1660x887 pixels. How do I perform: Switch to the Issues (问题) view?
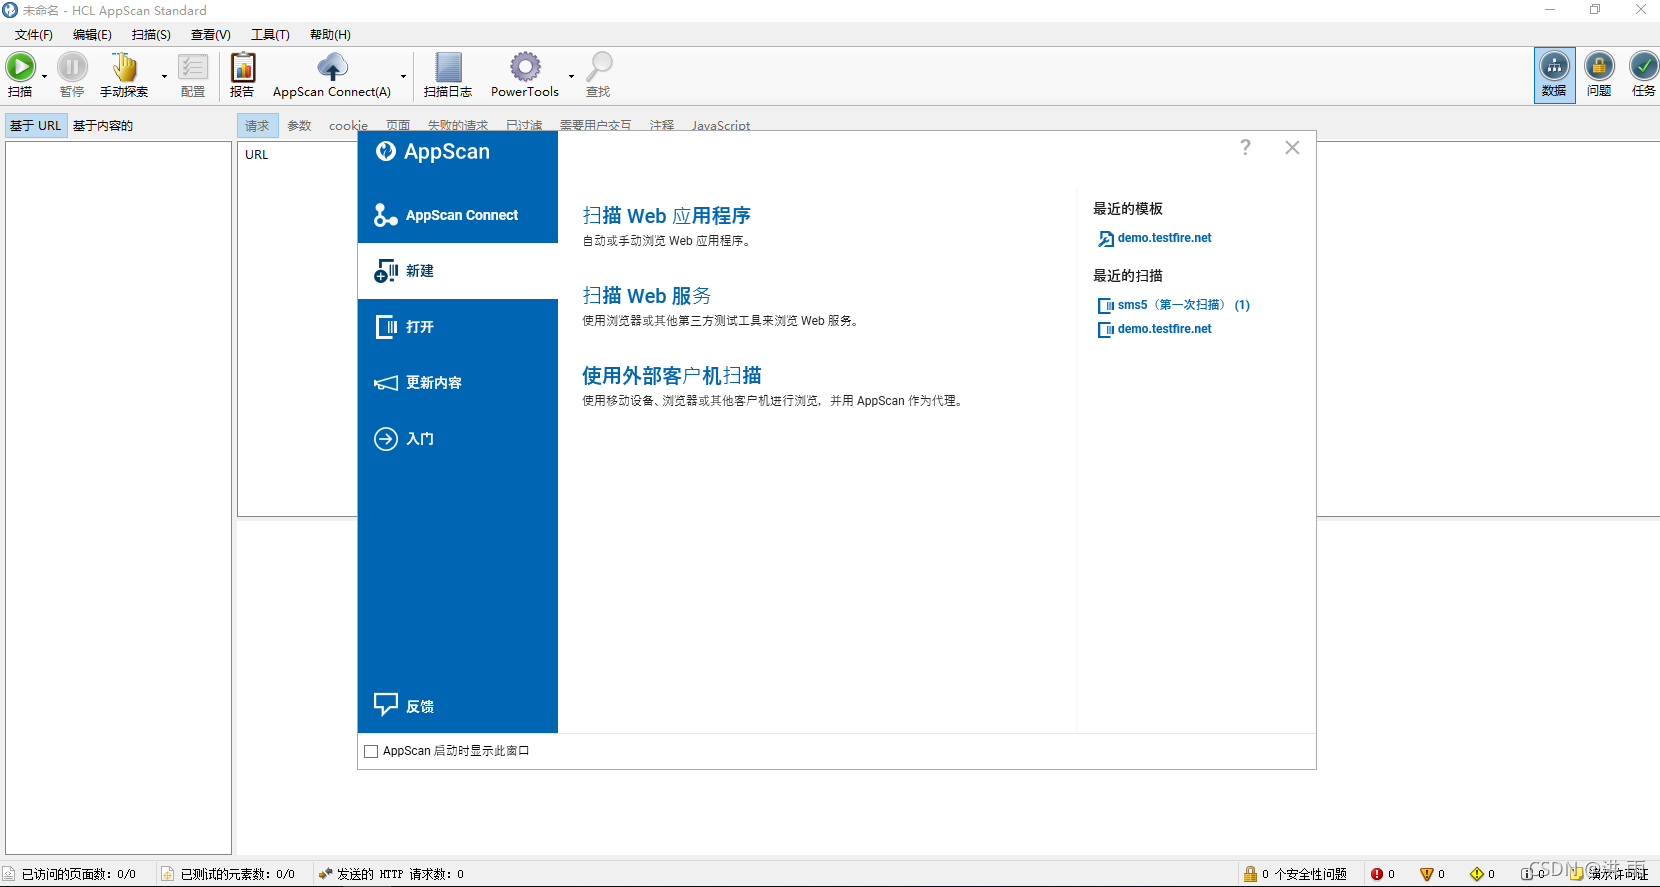coord(1599,75)
